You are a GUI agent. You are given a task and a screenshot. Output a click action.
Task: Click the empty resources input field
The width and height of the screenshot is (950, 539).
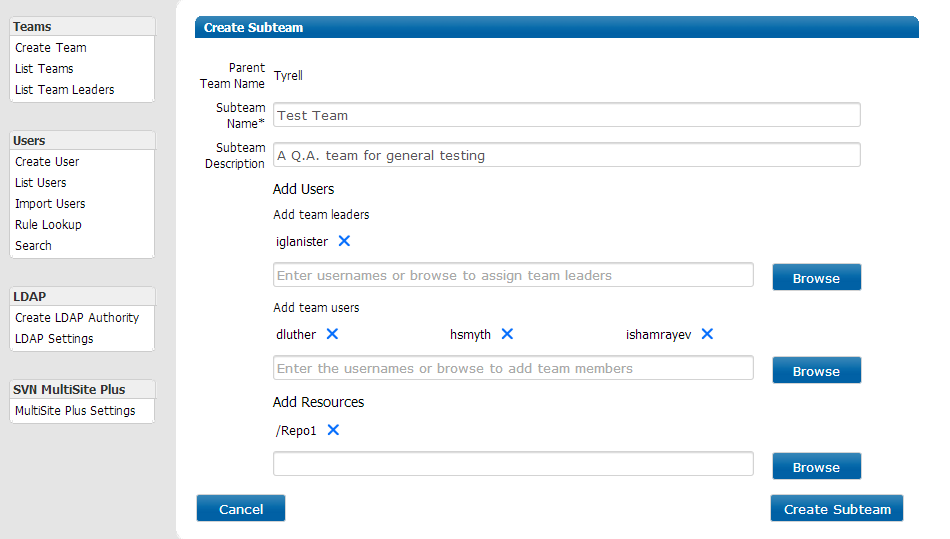coord(513,464)
